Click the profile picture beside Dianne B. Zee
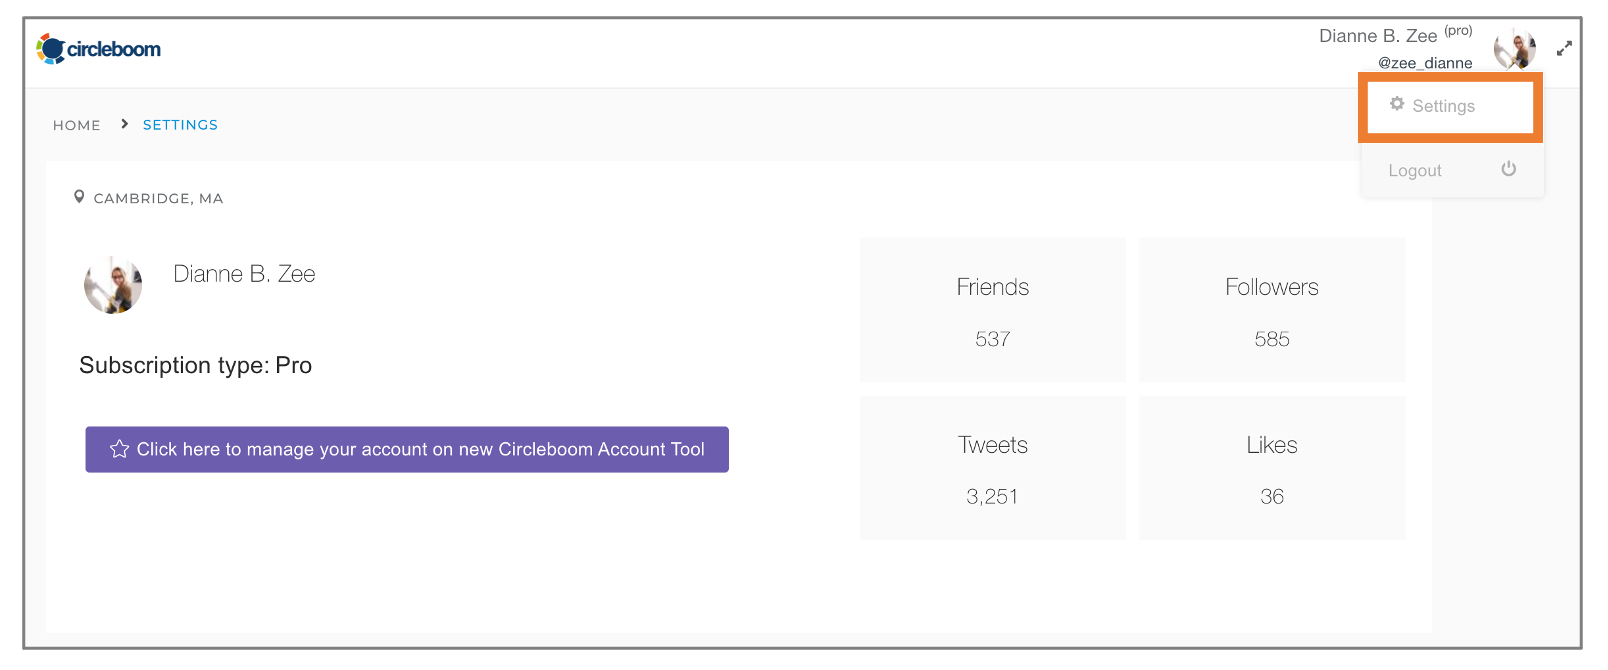This screenshot has height=670, width=1608. coord(113,285)
